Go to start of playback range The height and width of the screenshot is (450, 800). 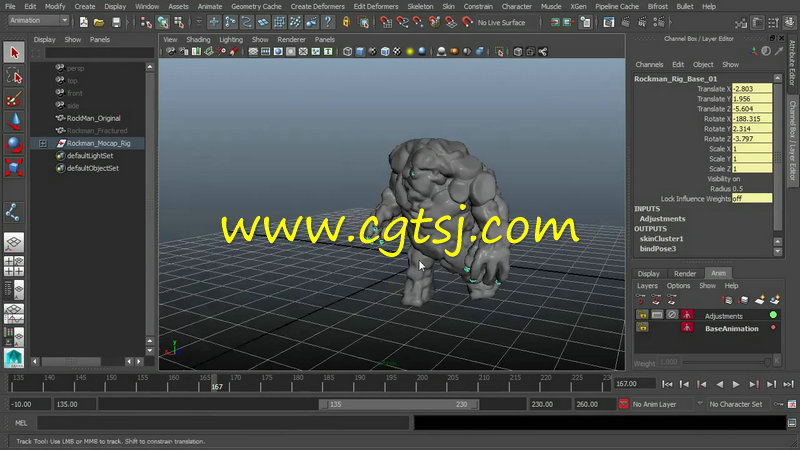[x=667, y=384]
